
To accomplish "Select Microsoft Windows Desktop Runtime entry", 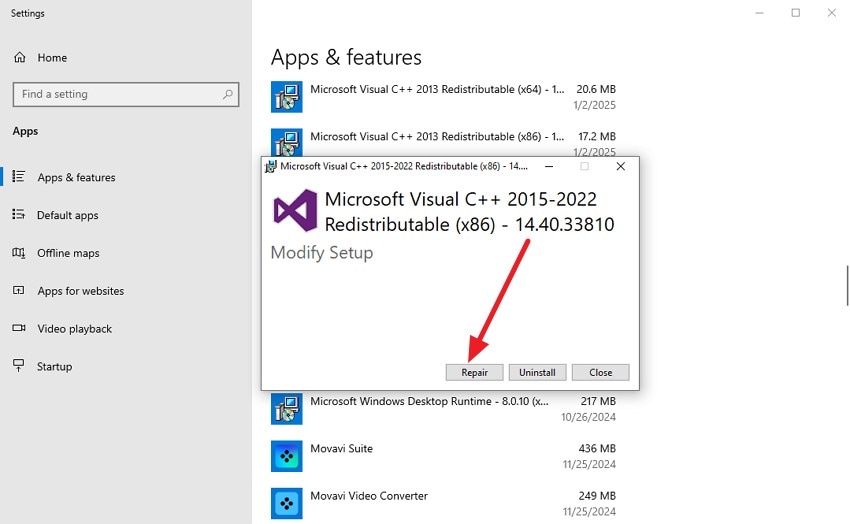I will (x=440, y=408).
